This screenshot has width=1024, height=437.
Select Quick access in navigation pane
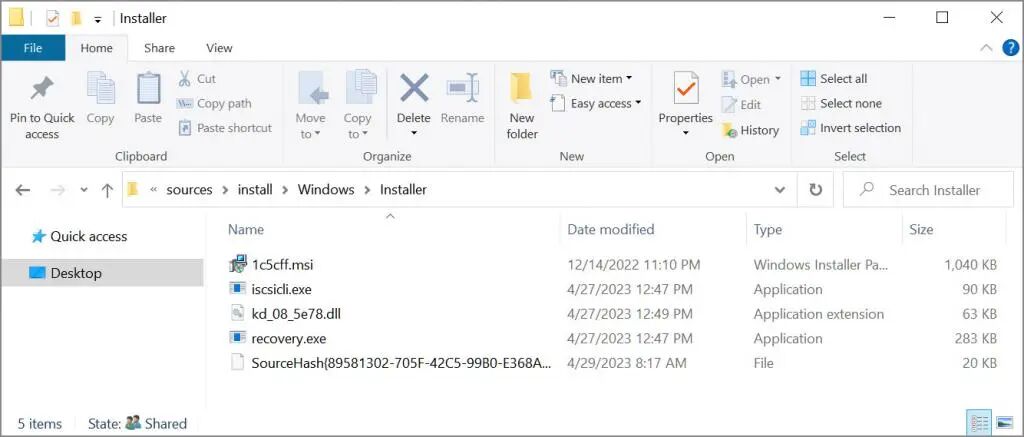coord(79,236)
